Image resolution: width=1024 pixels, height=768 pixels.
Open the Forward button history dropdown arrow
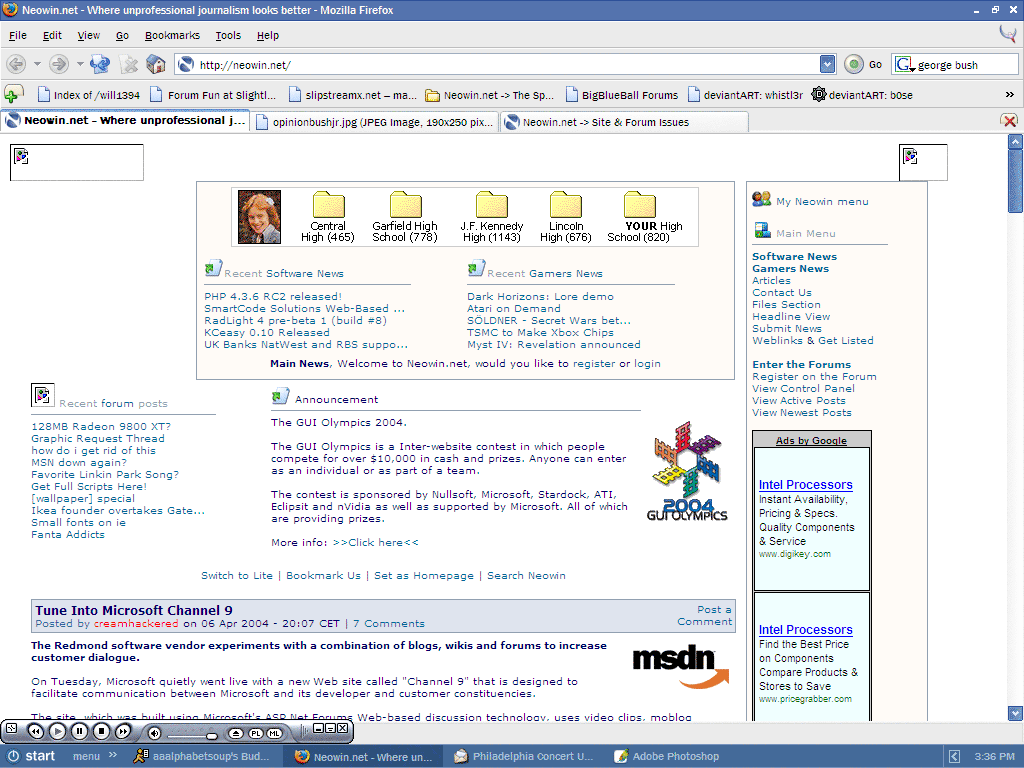(80, 64)
